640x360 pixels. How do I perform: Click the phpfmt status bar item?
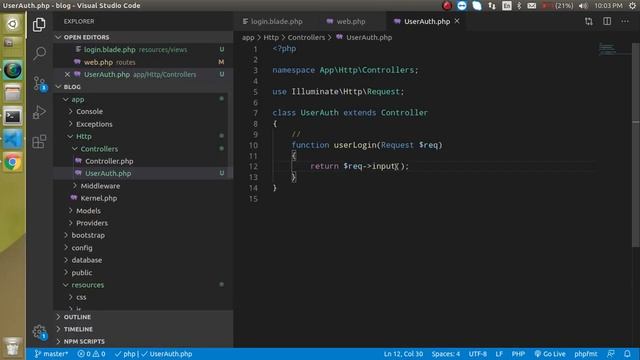coord(586,354)
